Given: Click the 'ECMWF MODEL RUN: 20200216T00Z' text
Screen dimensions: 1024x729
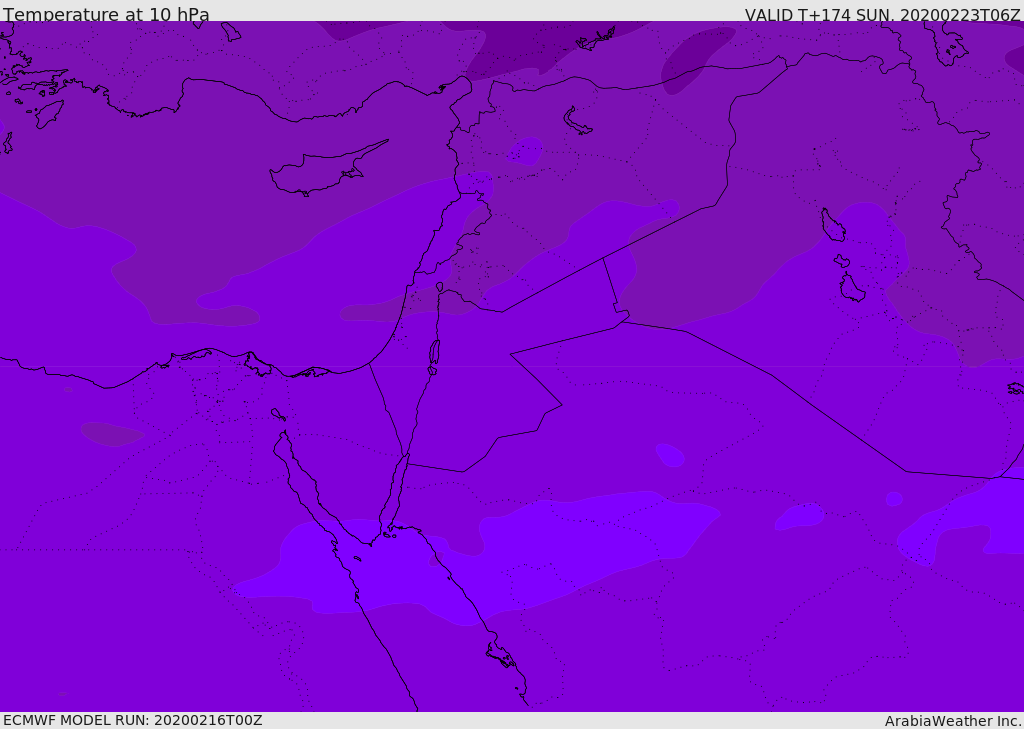Looking at the screenshot, I should tap(133, 720).
